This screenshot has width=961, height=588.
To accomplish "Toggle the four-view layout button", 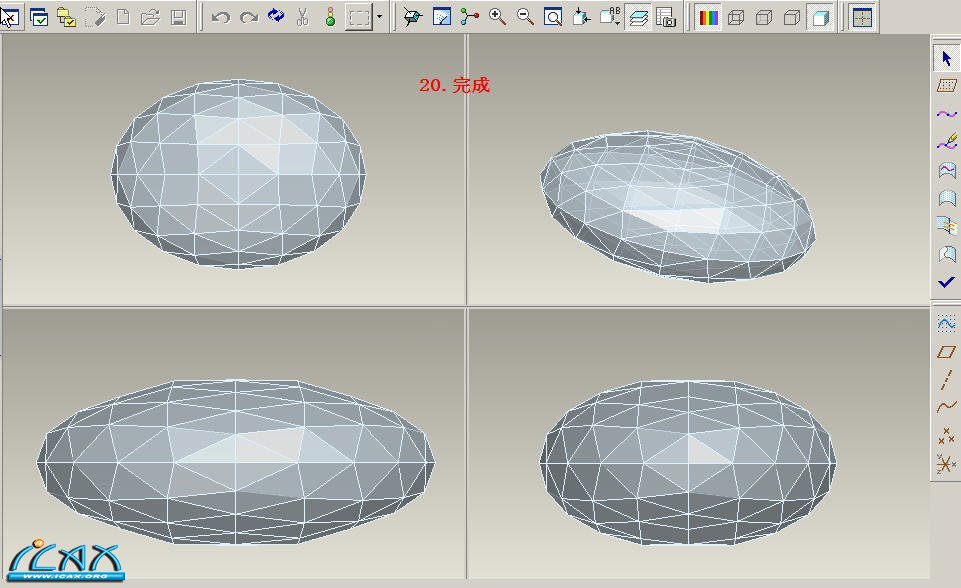I will pyautogui.click(x=862, y=17).
